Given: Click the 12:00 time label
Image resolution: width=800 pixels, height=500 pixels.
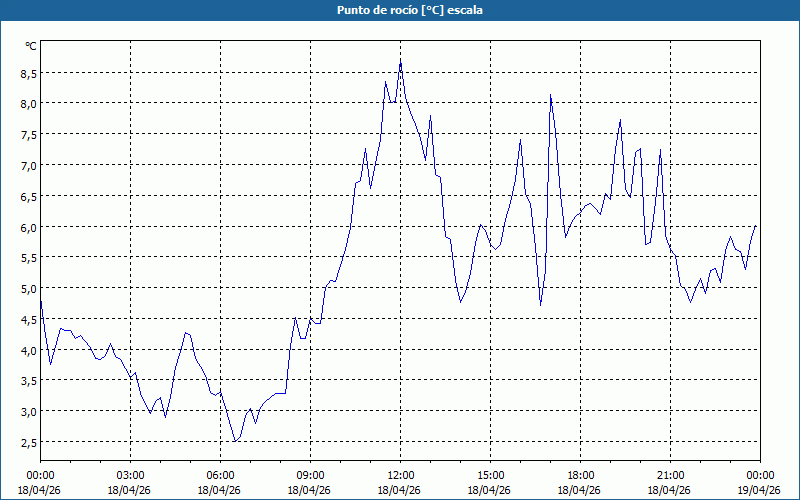Looking at the screenshot, I should pyautogui.click(x=400, y=475).
